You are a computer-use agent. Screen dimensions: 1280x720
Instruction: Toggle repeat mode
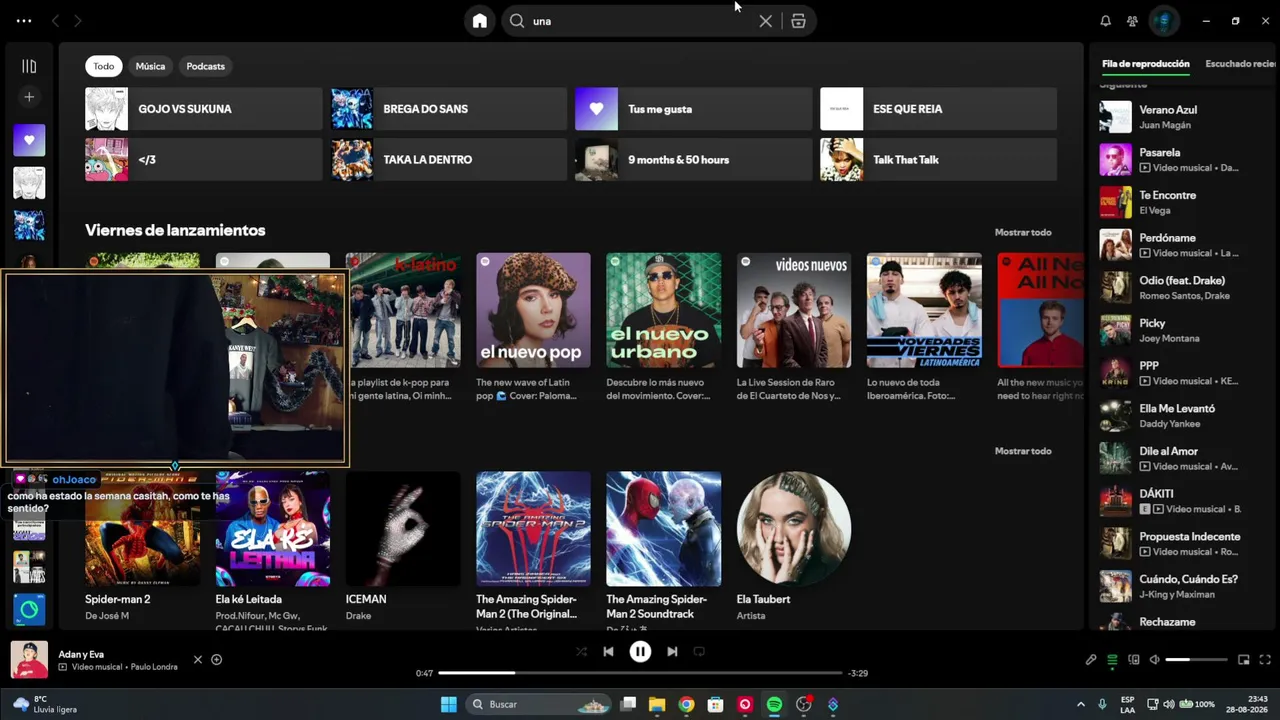tap(699, 651)
